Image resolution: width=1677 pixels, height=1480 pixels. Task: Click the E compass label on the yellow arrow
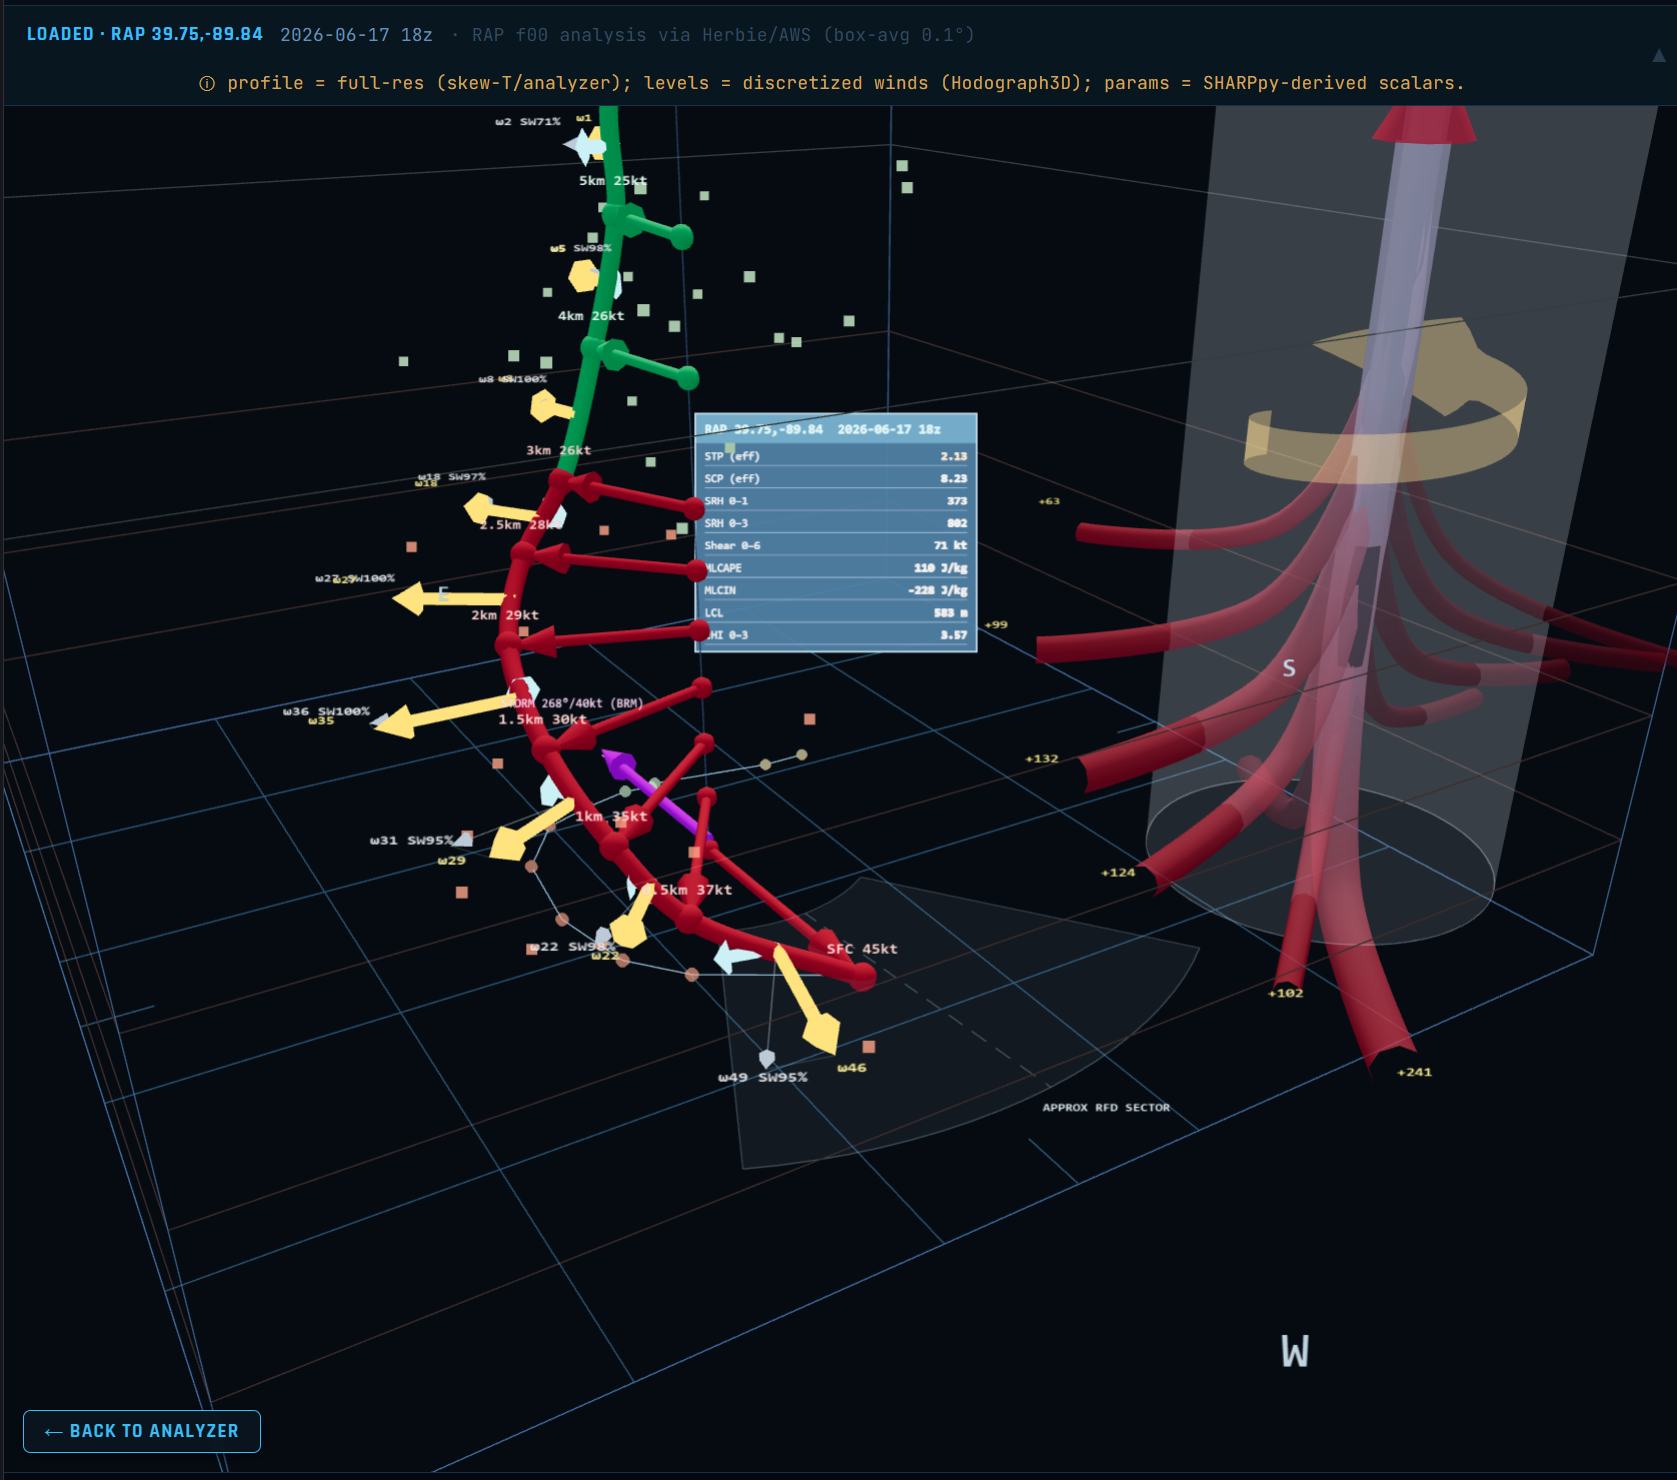[443, 593]
